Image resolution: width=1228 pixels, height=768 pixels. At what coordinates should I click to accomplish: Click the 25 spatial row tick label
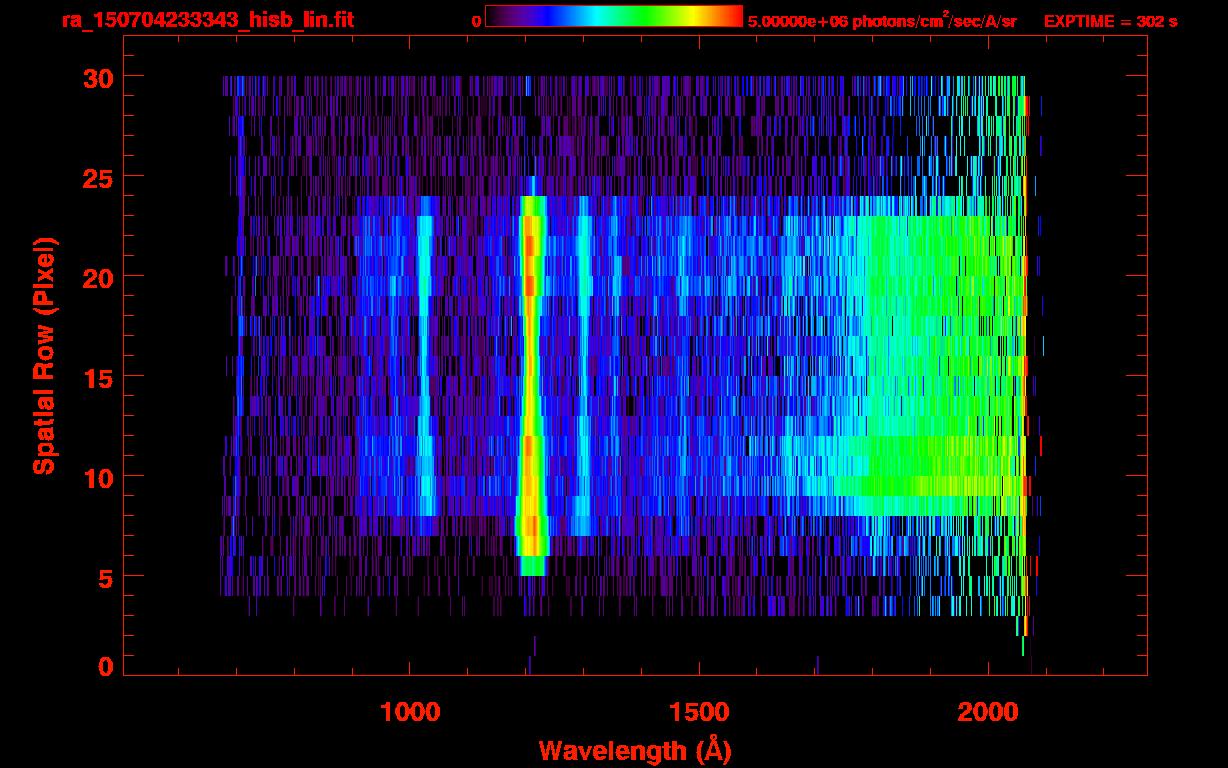pyautogui.click(x=98, y=177)
